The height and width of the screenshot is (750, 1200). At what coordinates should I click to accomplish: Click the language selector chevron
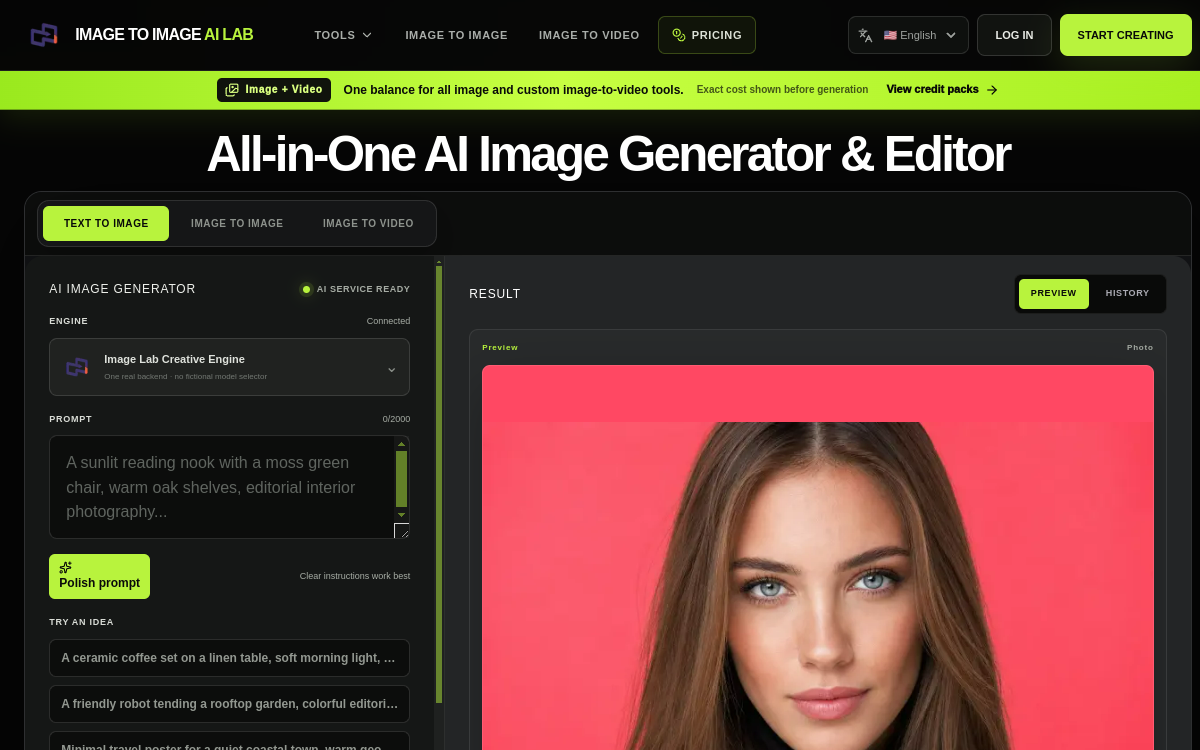pyautogui.click(x=950, y=35)
